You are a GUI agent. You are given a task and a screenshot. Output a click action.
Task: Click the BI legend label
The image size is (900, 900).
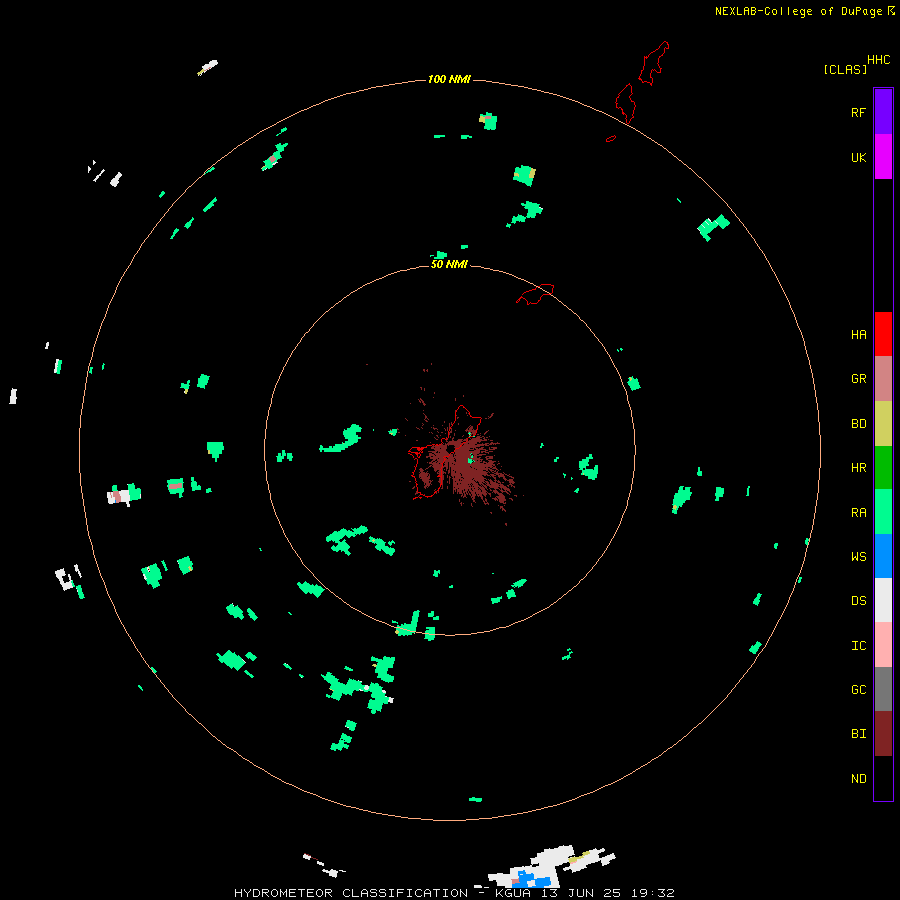[x=858, y=734]
